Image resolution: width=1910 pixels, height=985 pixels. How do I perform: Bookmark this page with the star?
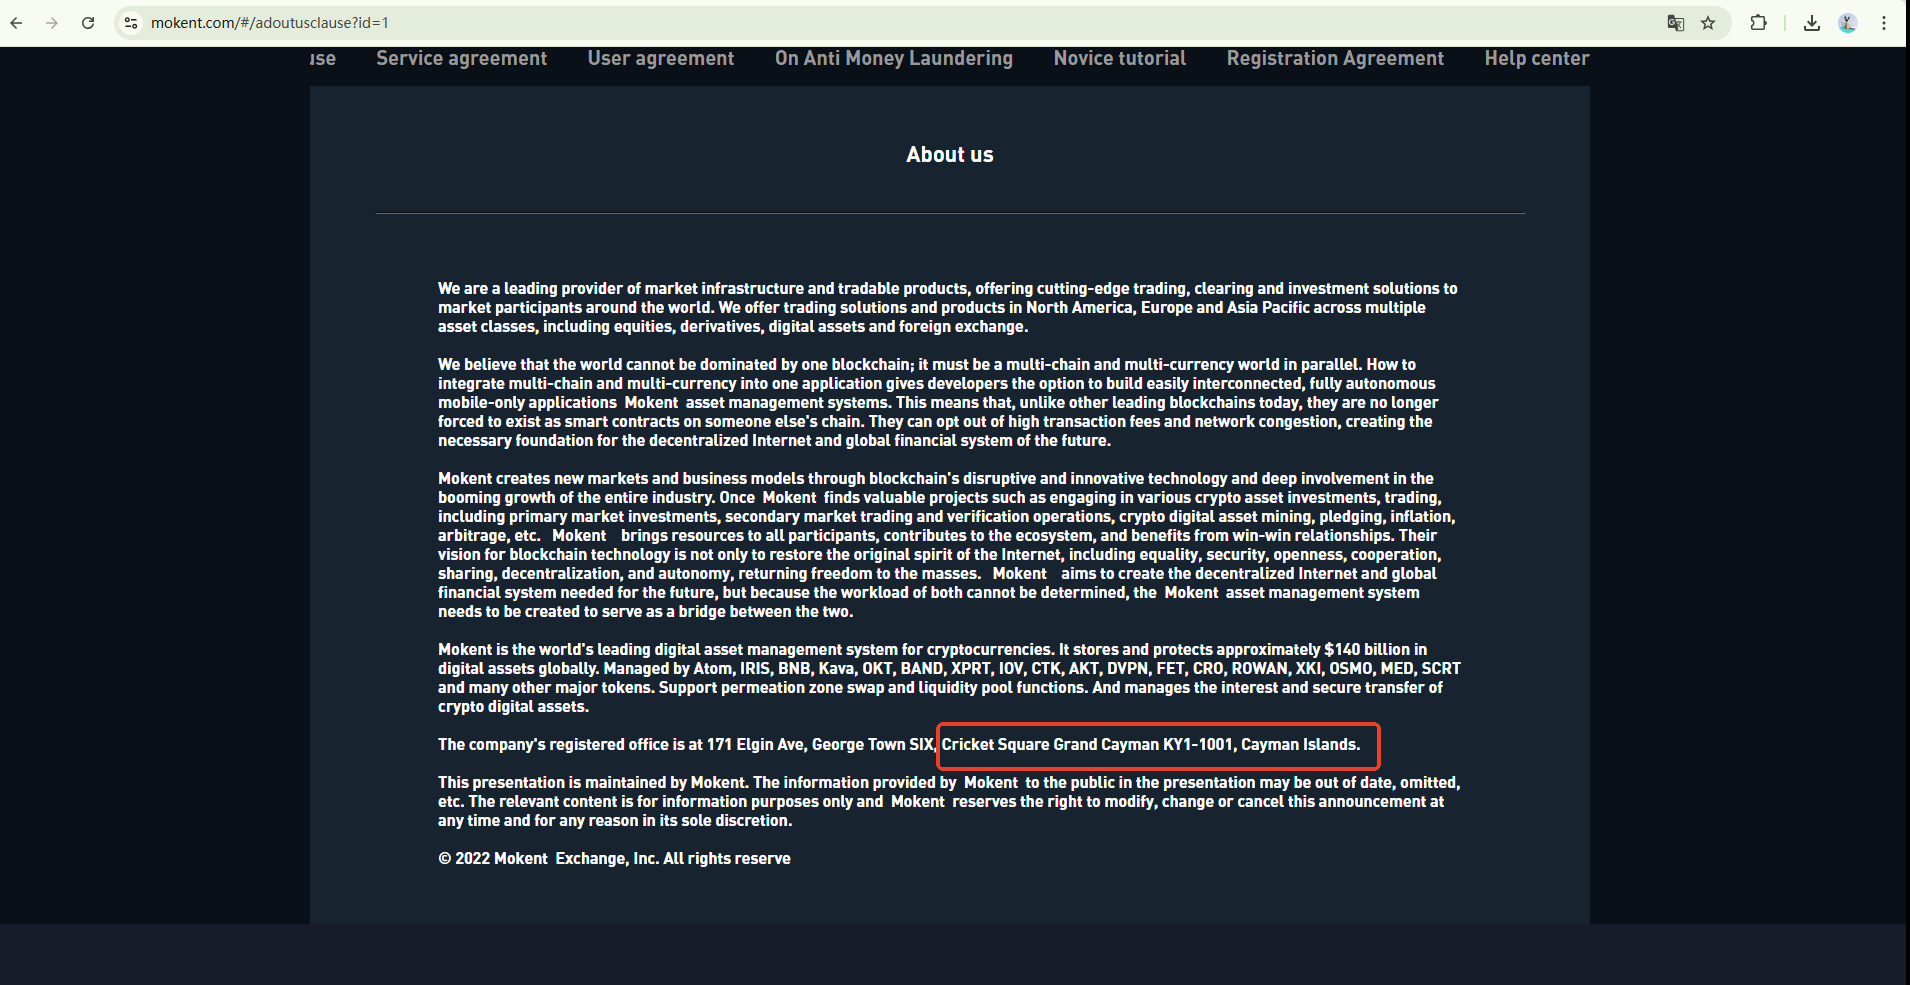tap(1708, 23)
